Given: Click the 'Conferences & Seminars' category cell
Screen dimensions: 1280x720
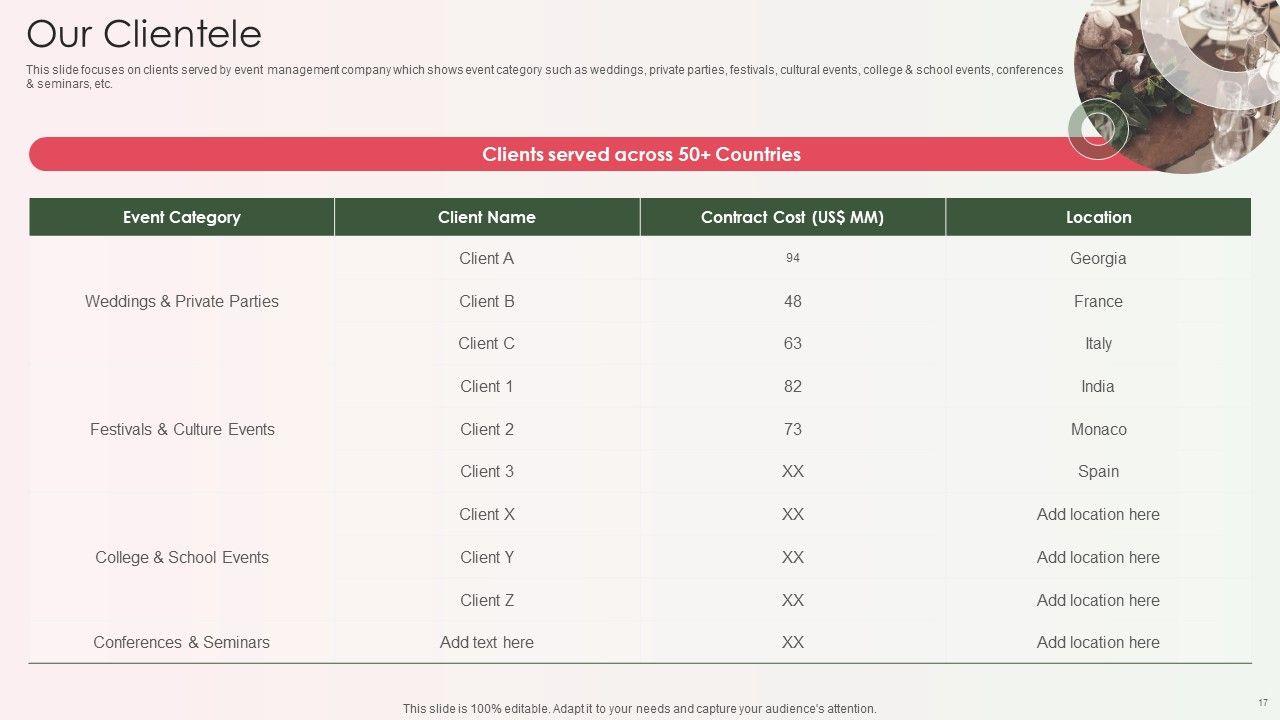Looking at the screenshot, I should click(x=182, y=642).
